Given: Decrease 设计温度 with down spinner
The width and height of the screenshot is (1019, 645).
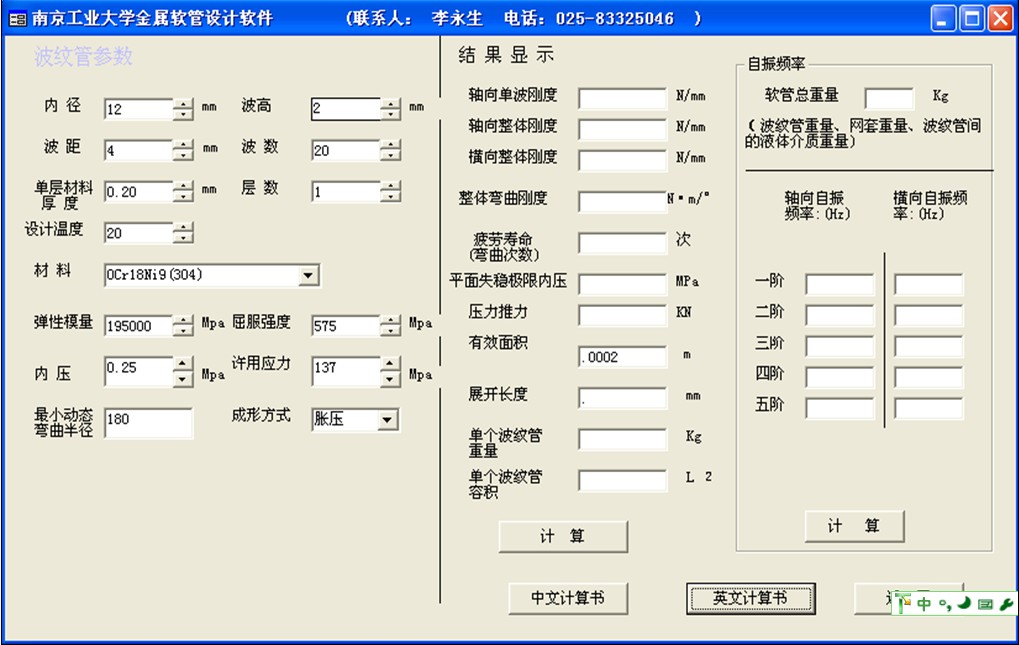Looking at the screenshot, I should (184, 239).
